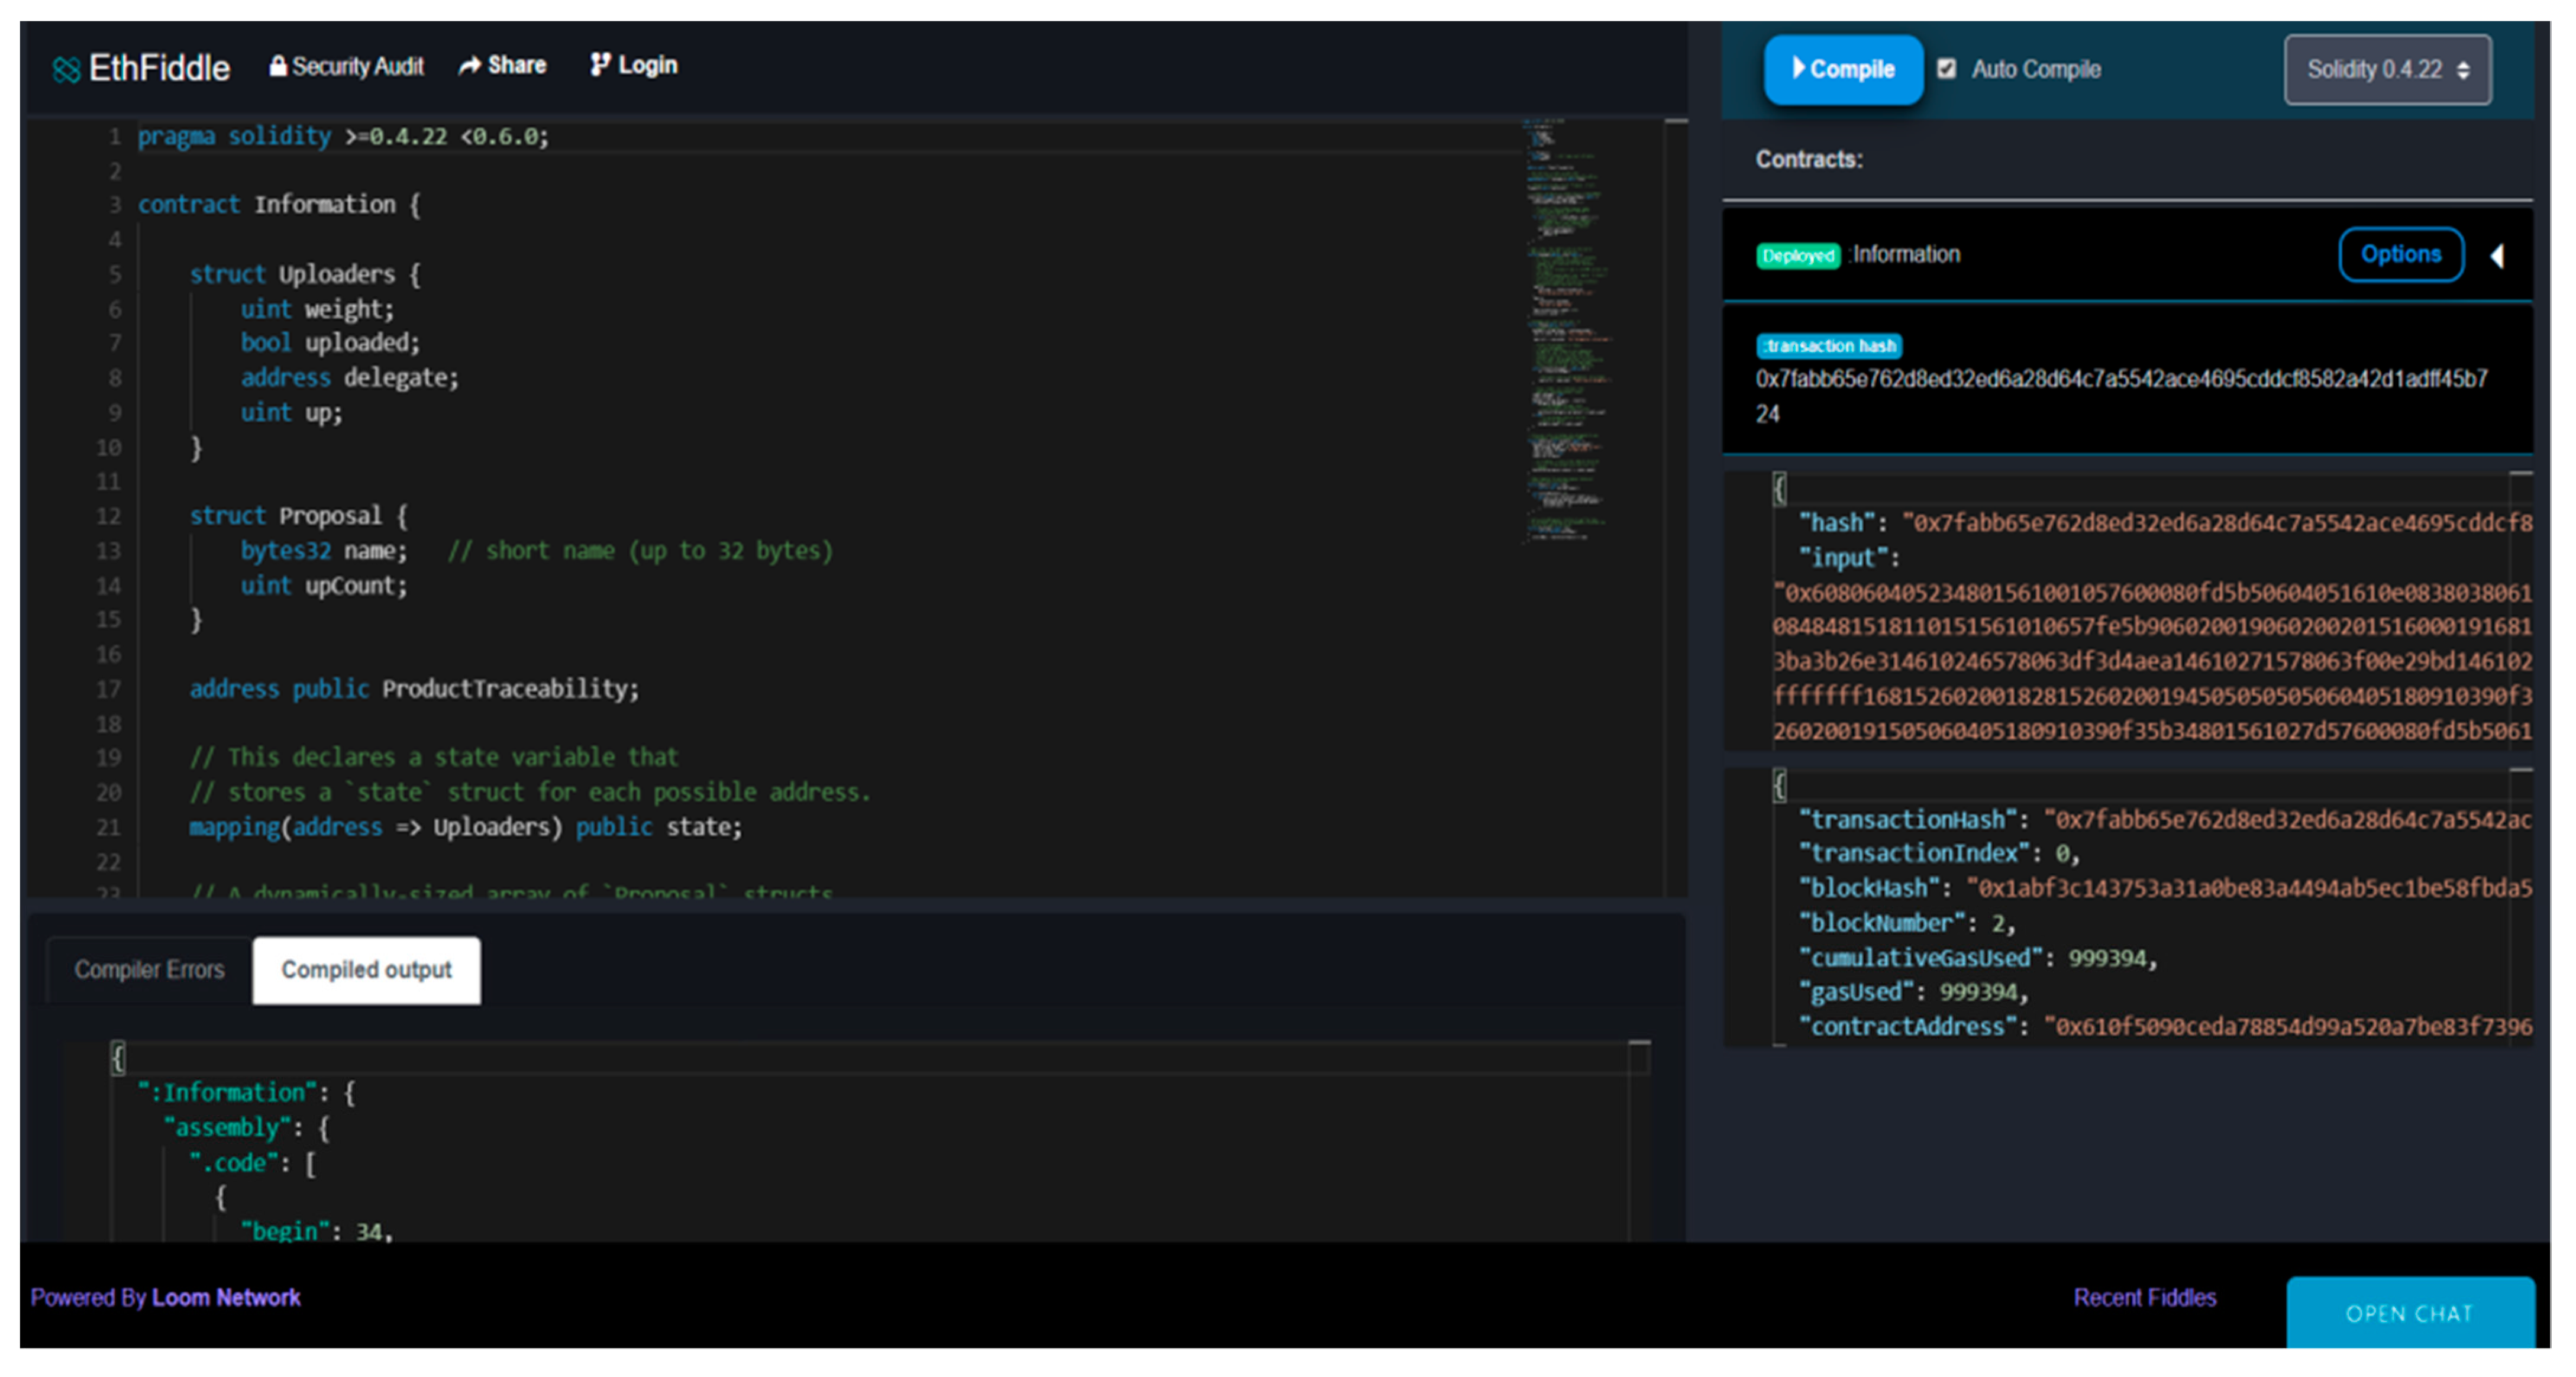
Task: Click the transaction hash label badge
Action: (1829, 346)
